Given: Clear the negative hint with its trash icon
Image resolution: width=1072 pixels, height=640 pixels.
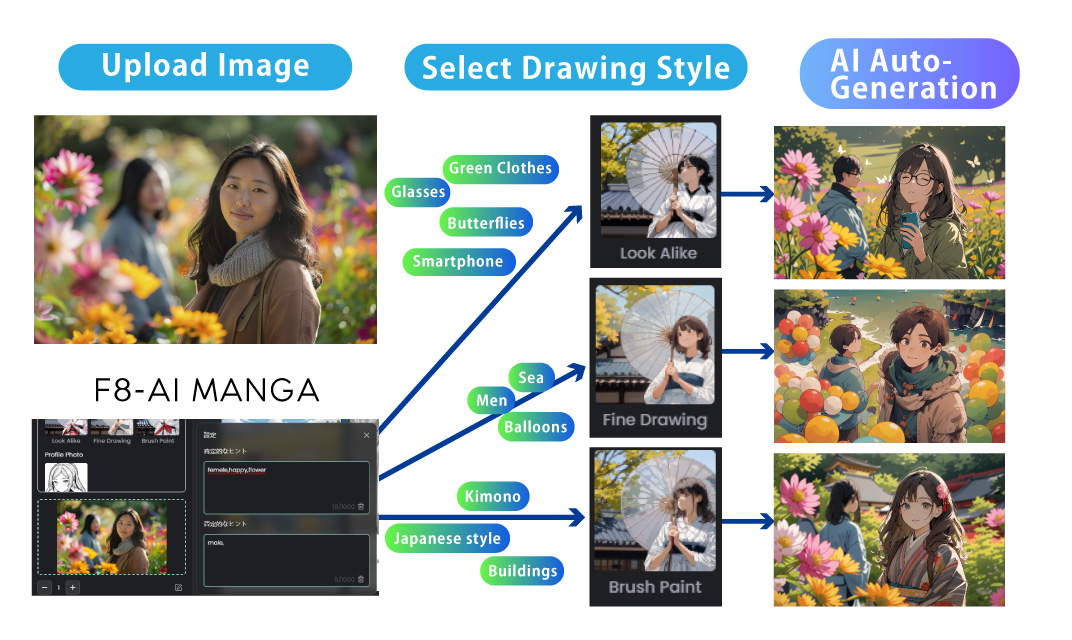Looking at the screenshot, I should 361,579.
